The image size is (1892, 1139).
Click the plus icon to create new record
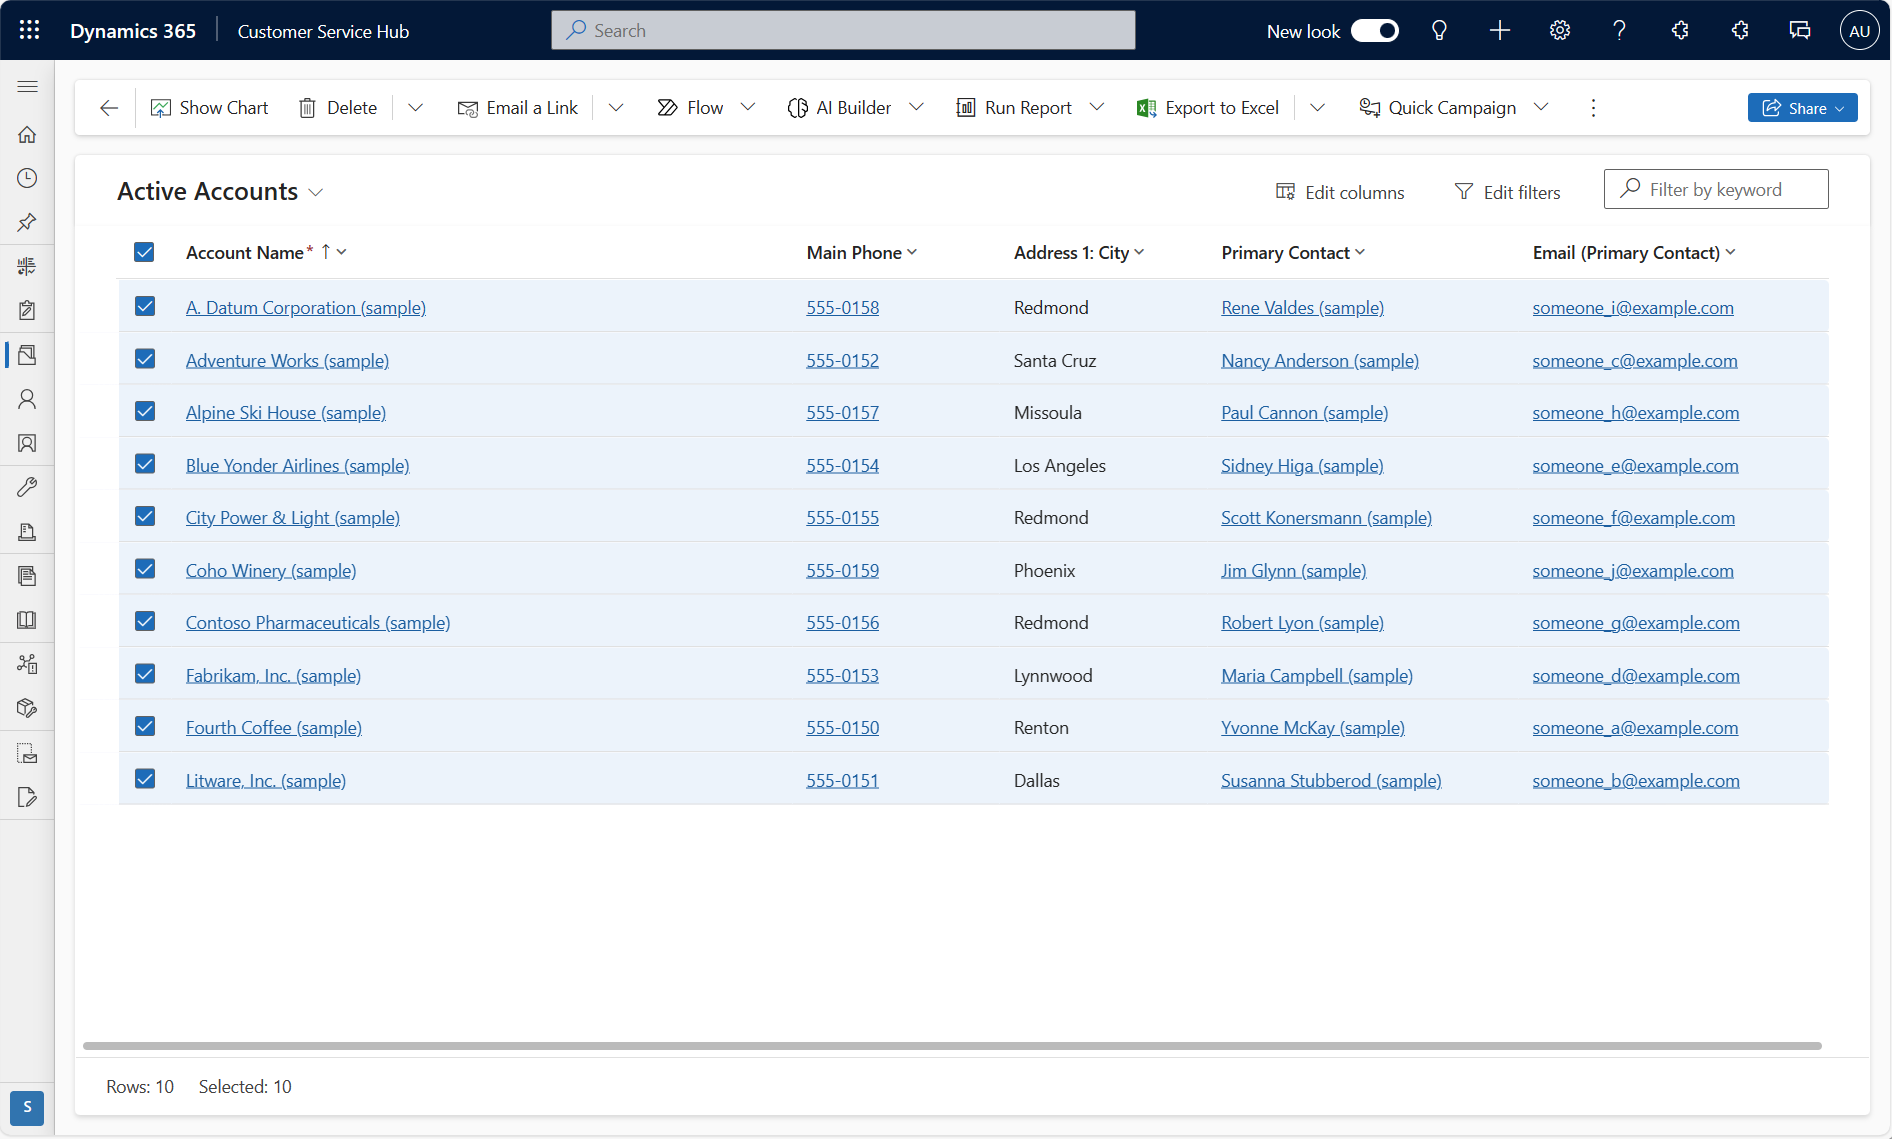tap(1499, 30)
